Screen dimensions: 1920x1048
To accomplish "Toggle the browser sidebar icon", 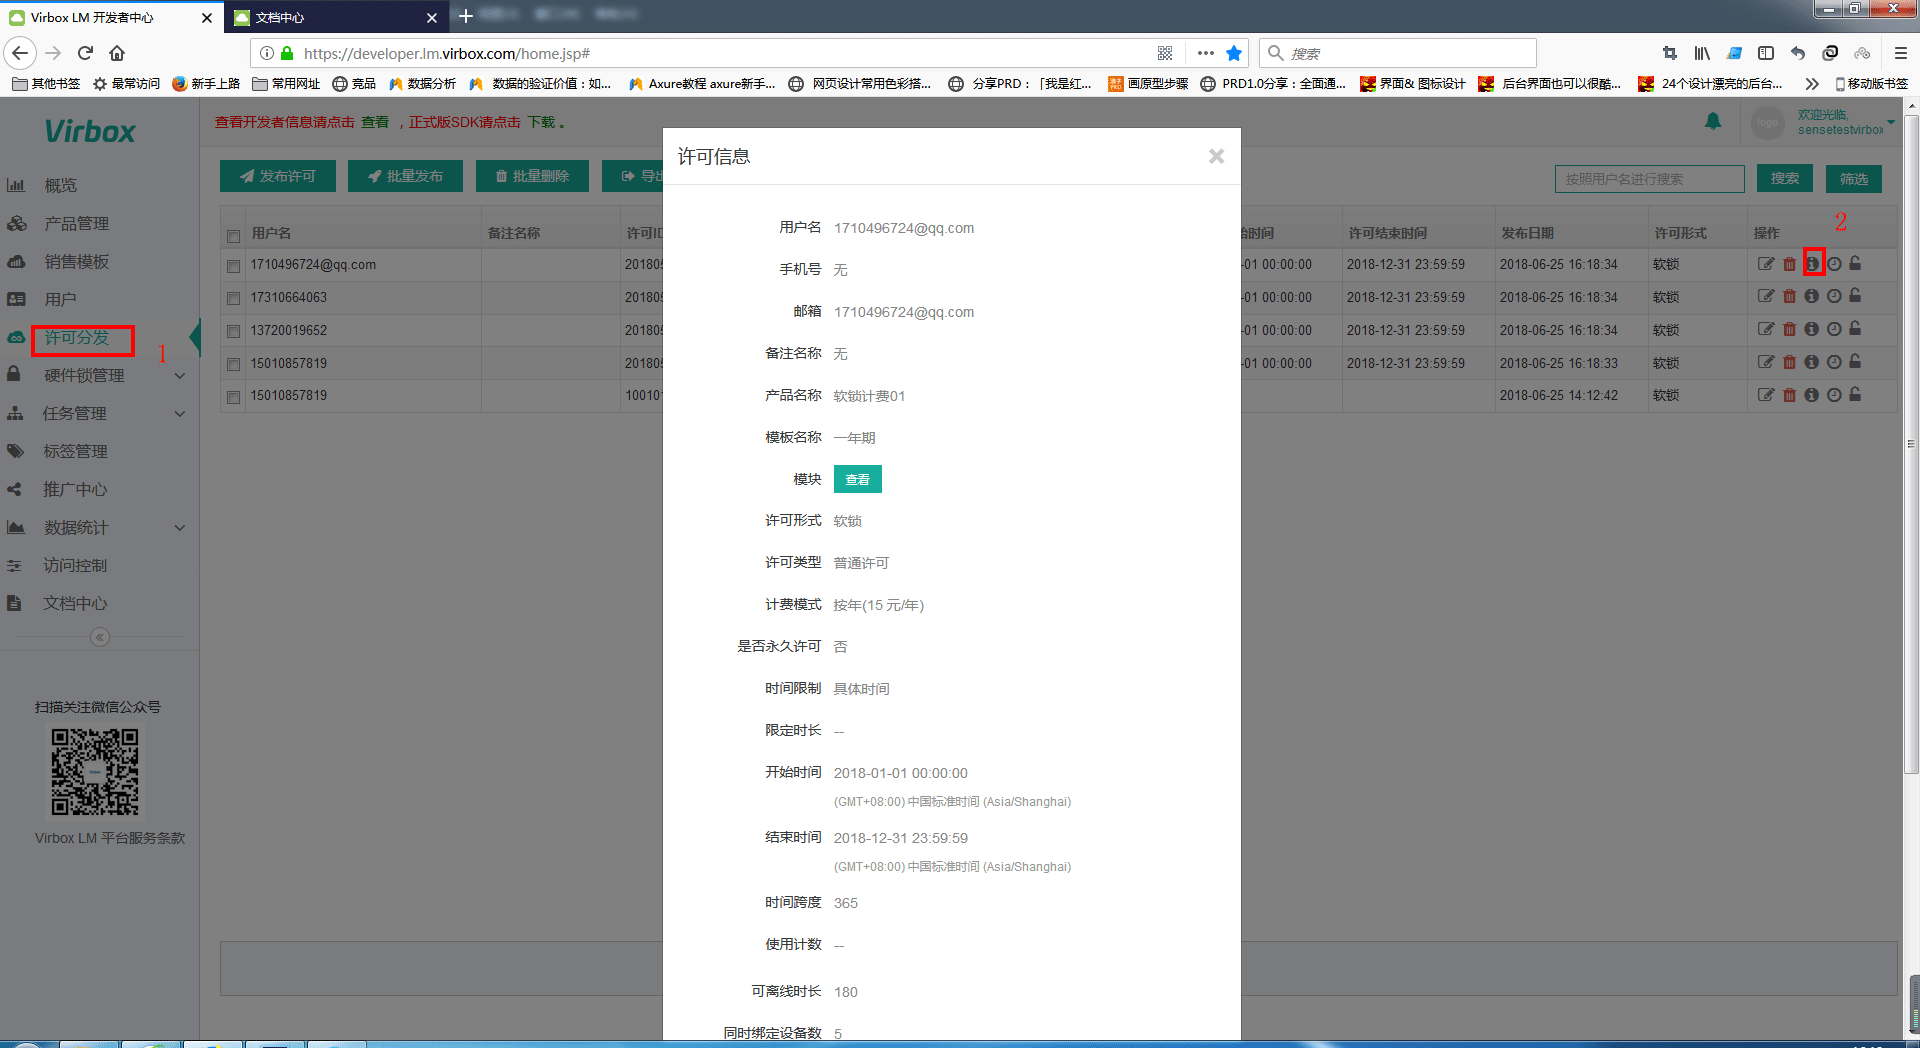I will click(1766, 53).
